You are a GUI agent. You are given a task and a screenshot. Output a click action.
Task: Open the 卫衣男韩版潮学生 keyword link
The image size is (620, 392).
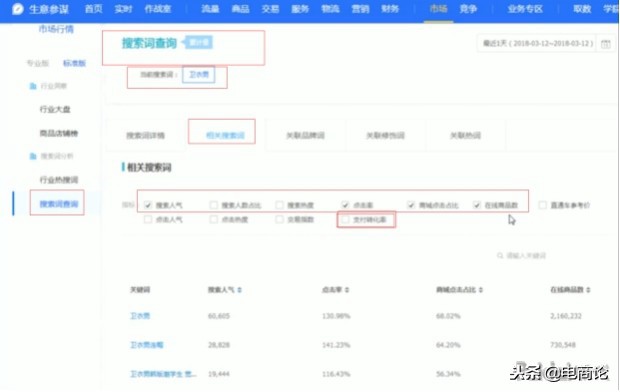coord(163,374)
